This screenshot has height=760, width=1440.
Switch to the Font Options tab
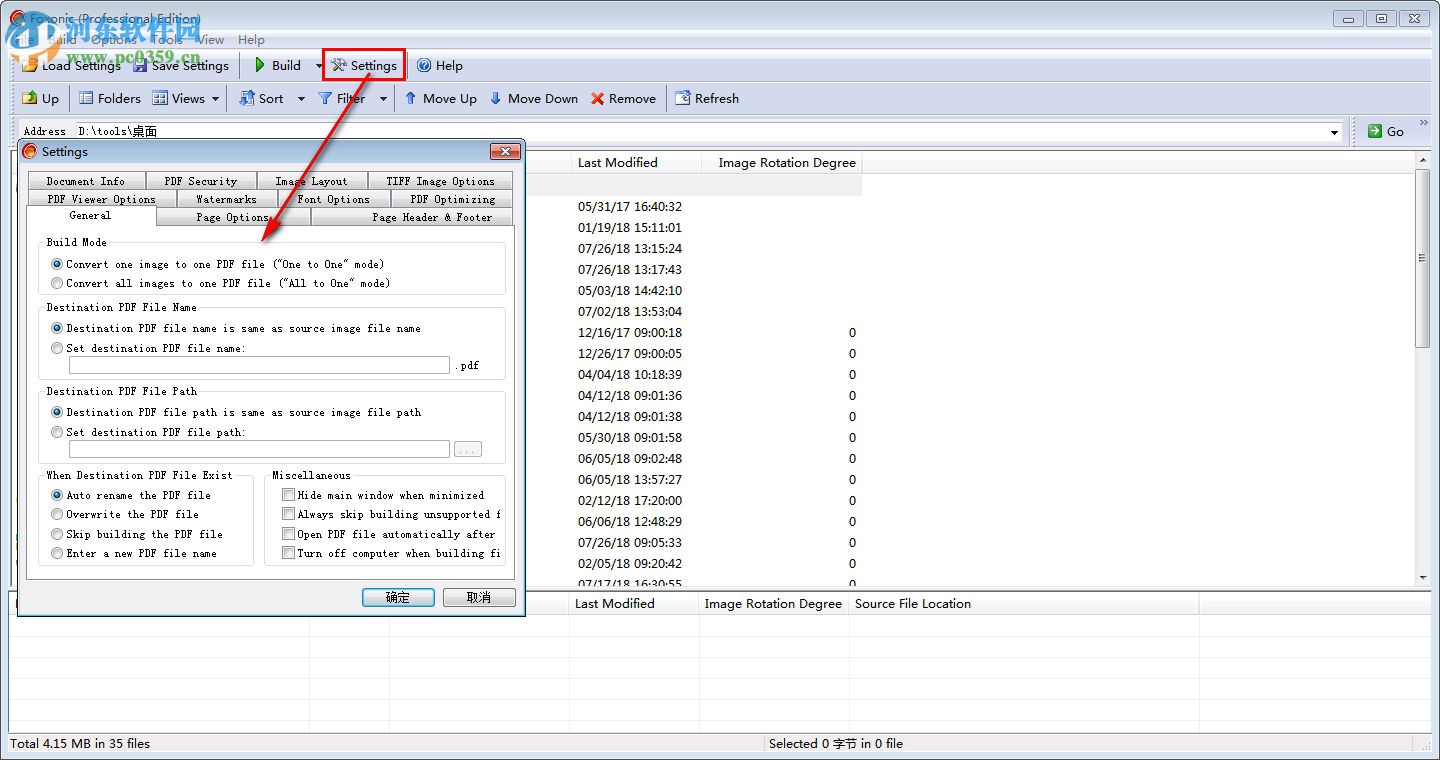click(334, 199)
